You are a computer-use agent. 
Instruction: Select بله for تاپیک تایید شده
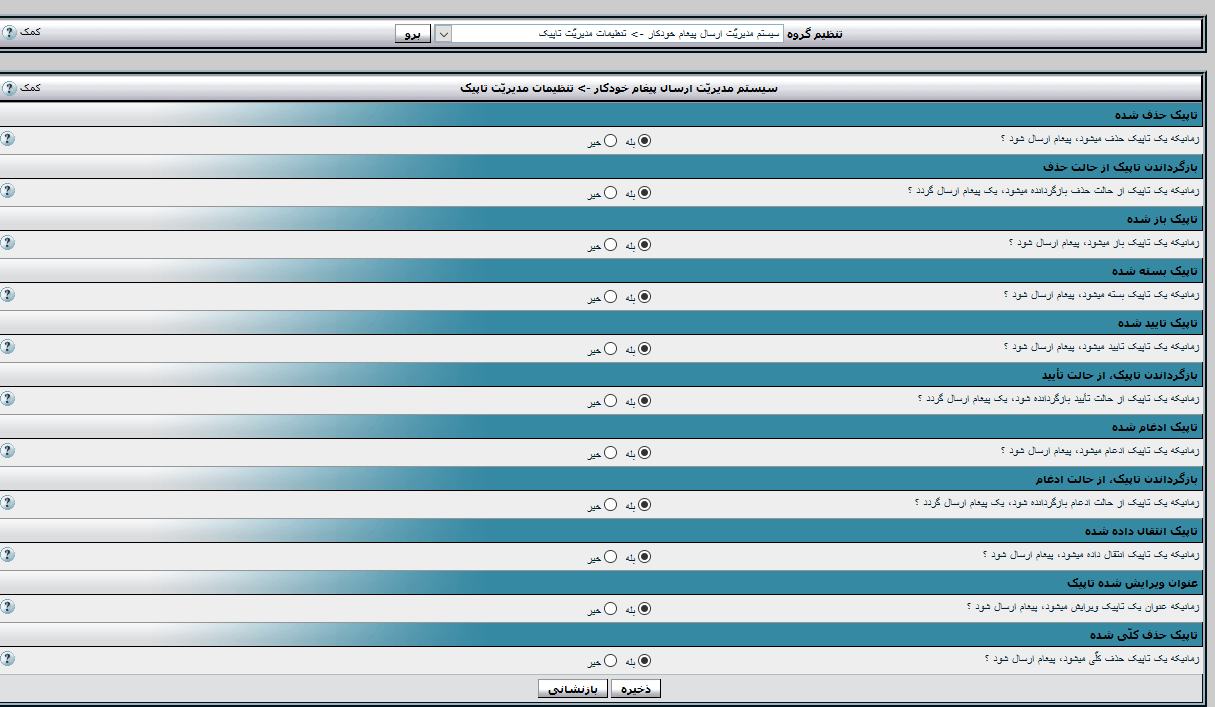(x=644, y=349)
